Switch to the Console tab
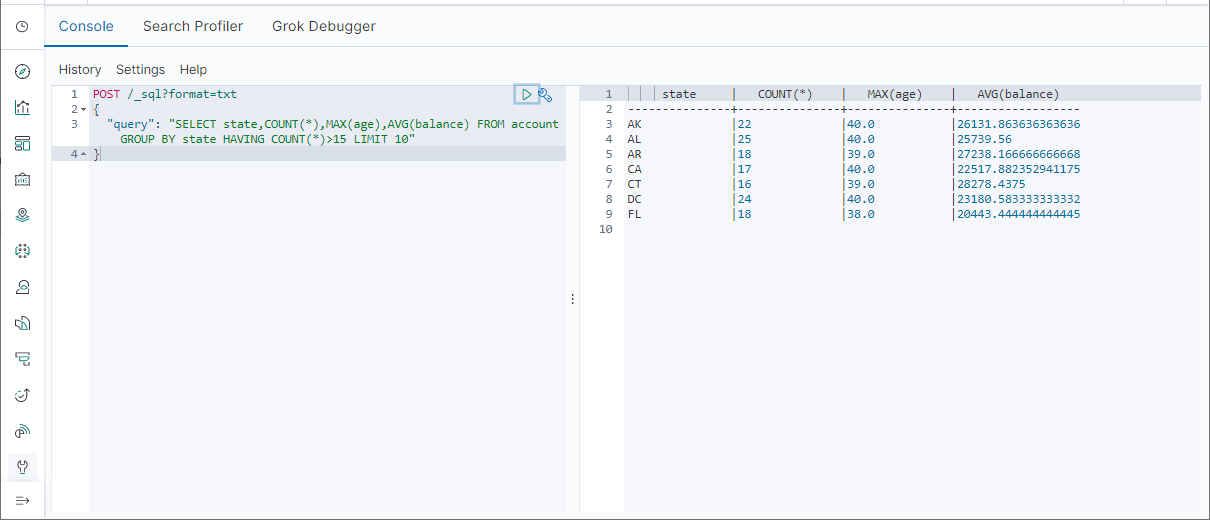The width and height of the screenshot is (1210, 520). (86, 26)
